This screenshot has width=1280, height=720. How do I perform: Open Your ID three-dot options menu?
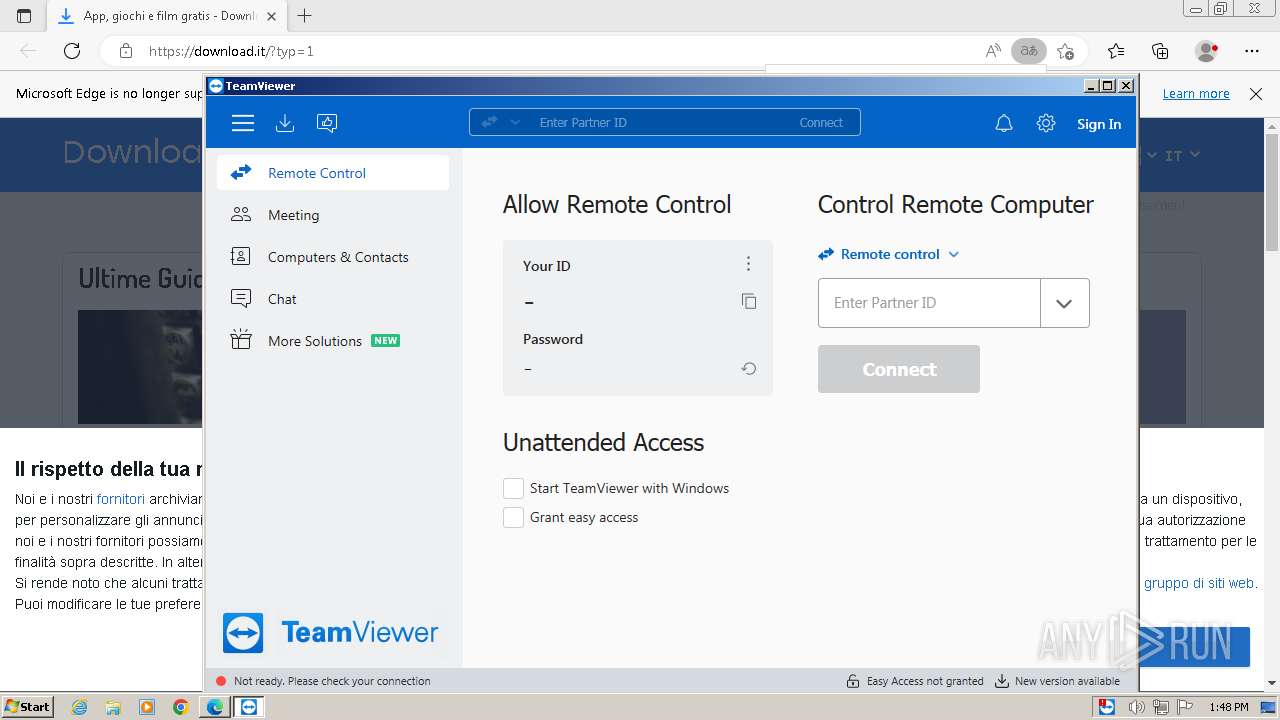click(x=748, y=264)
